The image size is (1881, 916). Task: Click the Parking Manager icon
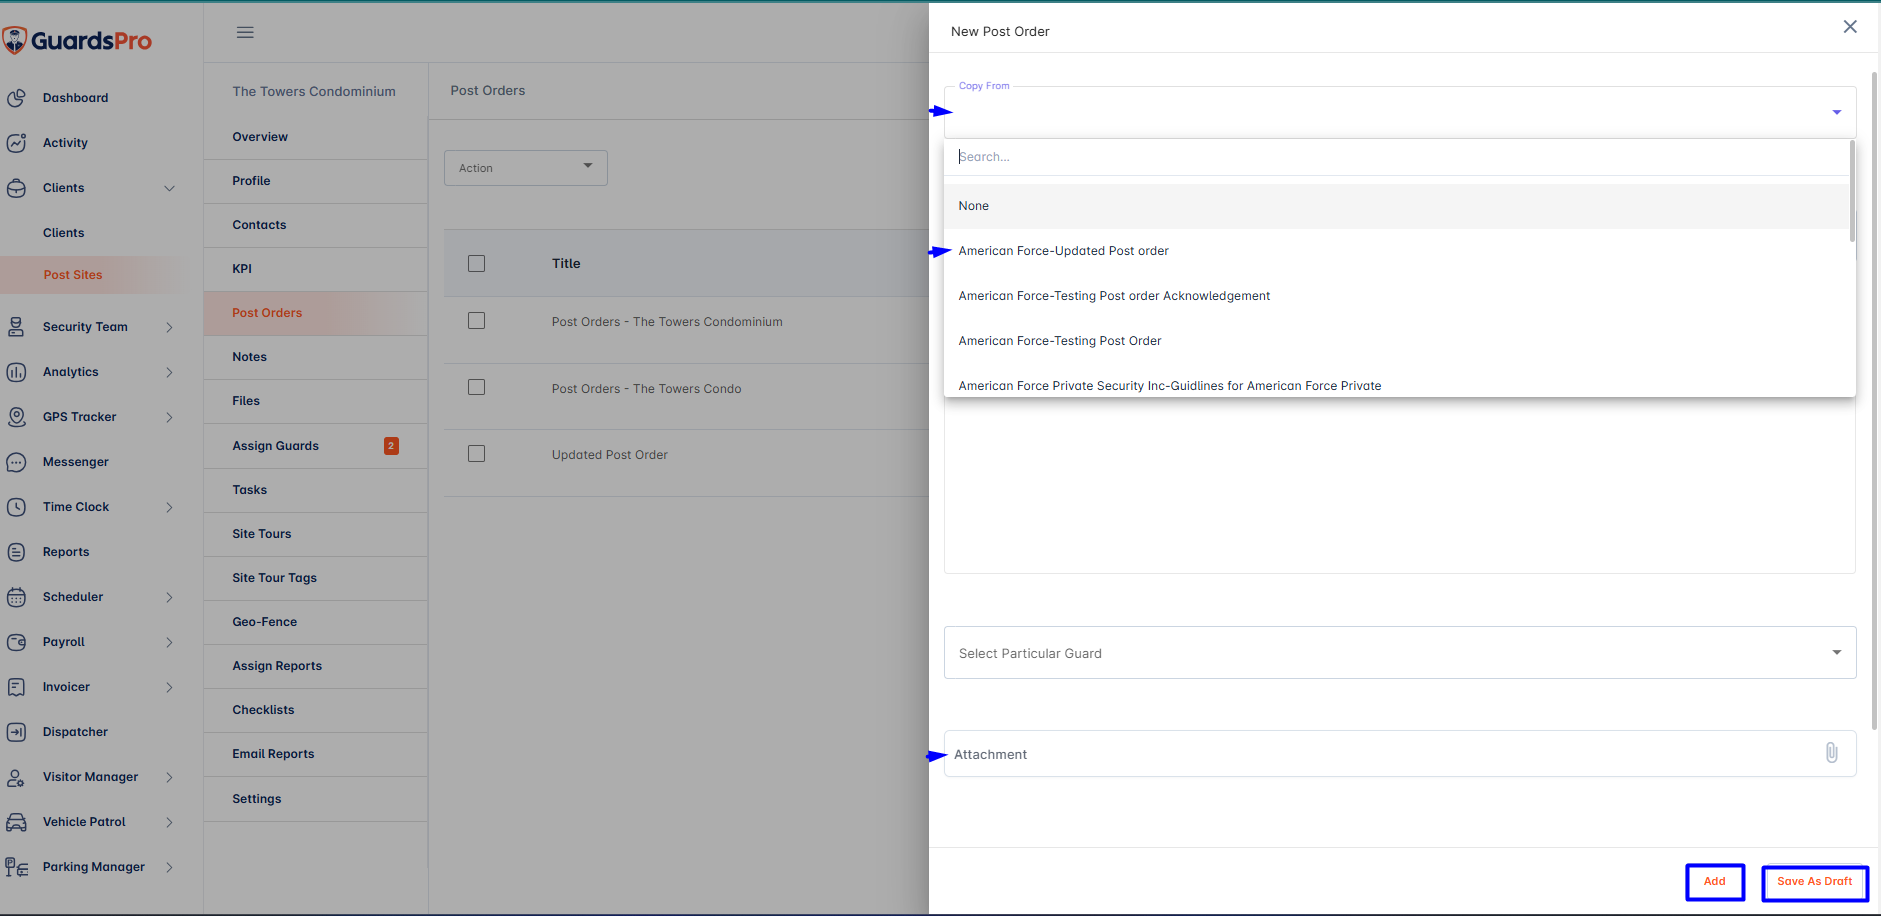16,867
